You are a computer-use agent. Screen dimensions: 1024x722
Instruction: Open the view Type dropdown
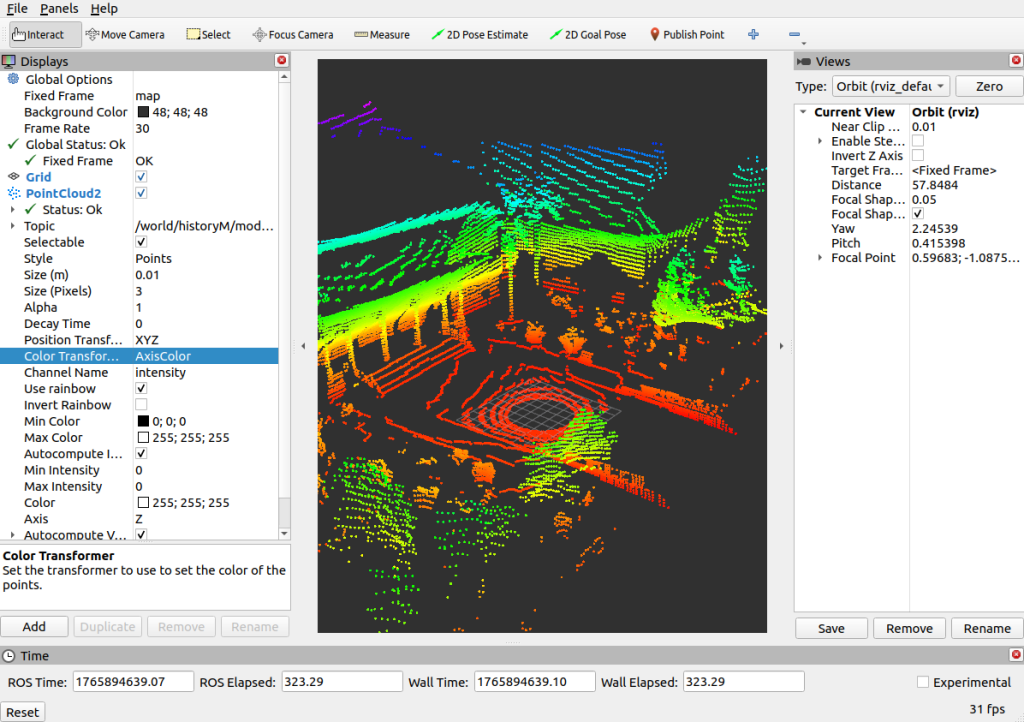pos(889,87)
